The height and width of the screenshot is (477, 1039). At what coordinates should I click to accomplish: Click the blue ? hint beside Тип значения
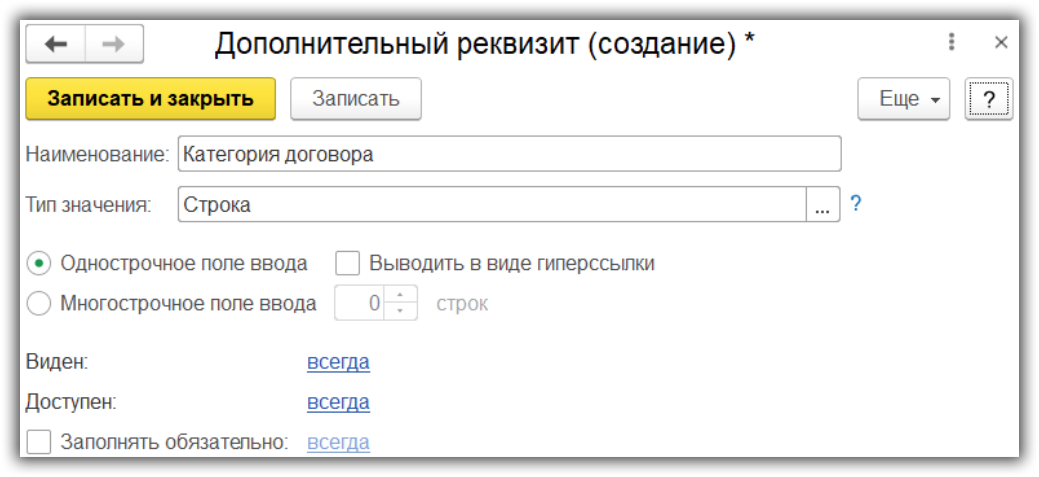point(855,205)
